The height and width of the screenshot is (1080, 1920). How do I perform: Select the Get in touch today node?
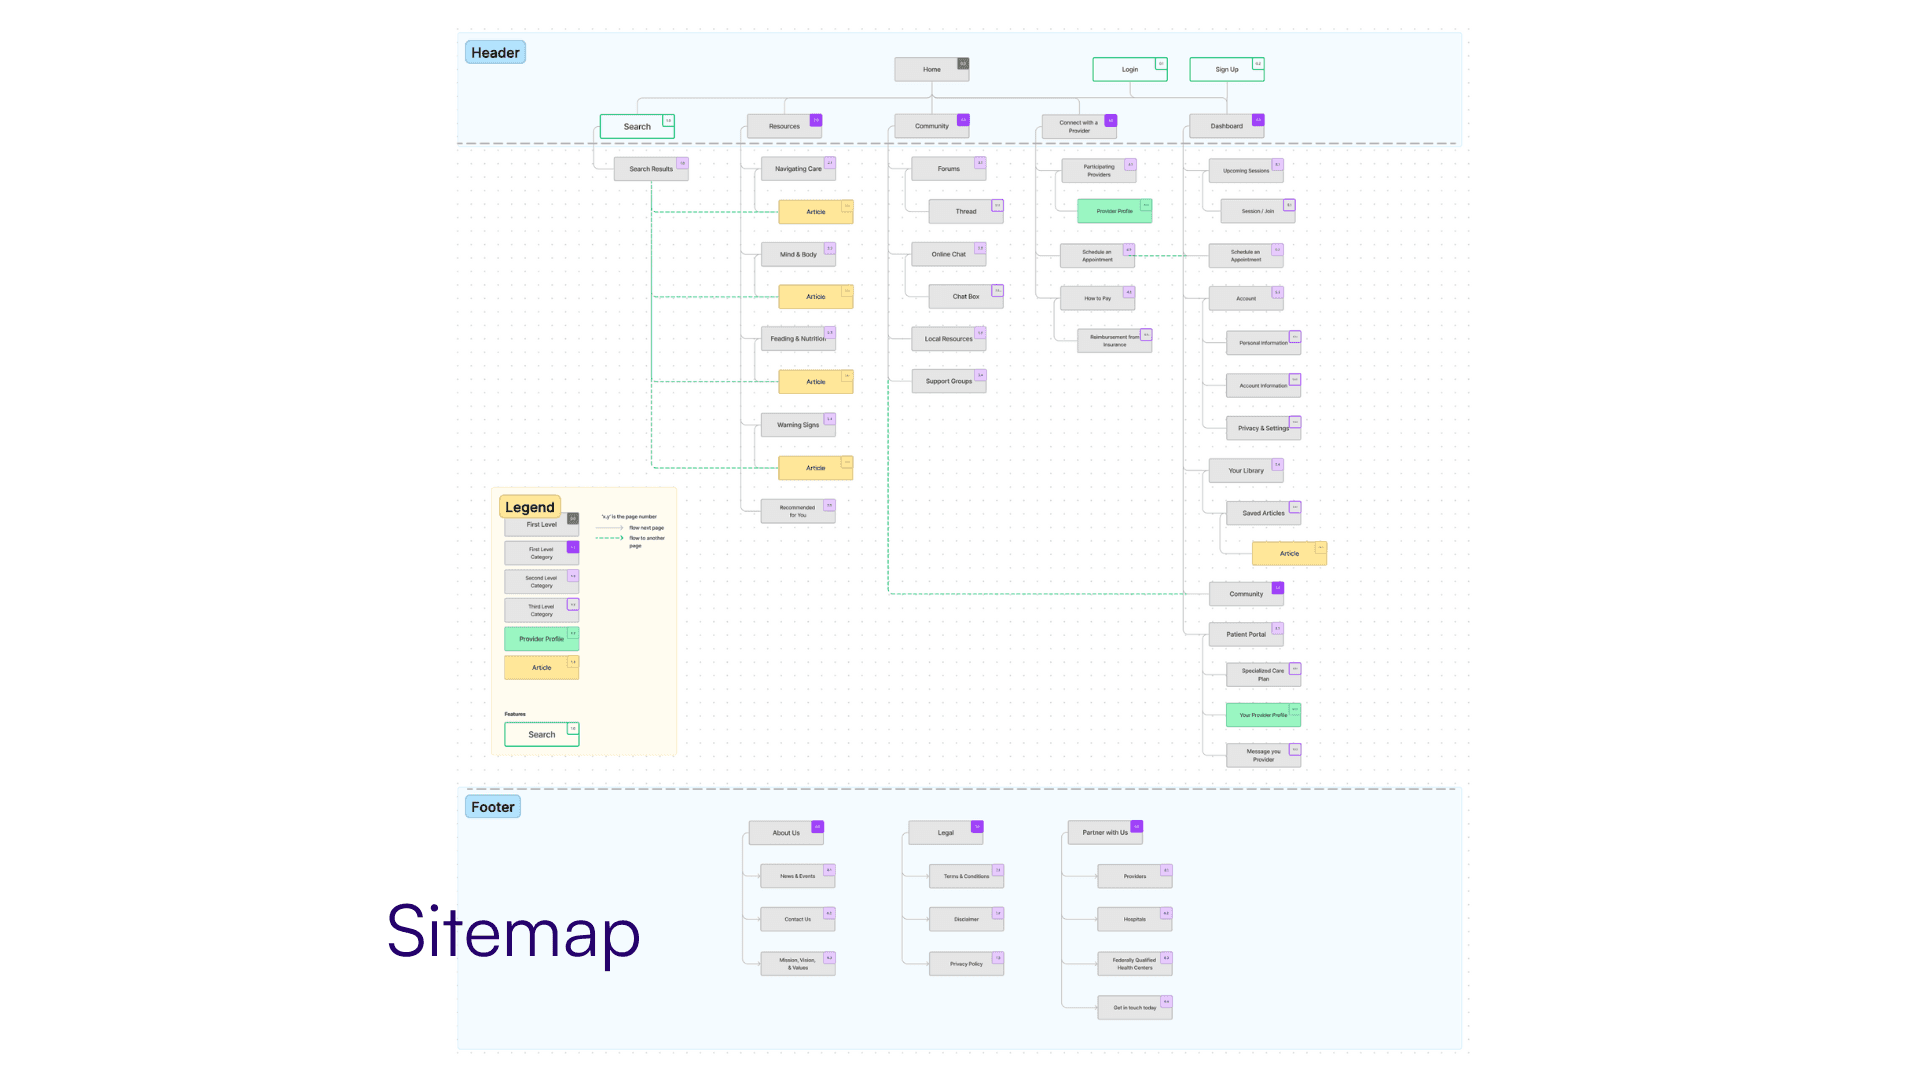pyautogui.click(x=1134, y=1008)
